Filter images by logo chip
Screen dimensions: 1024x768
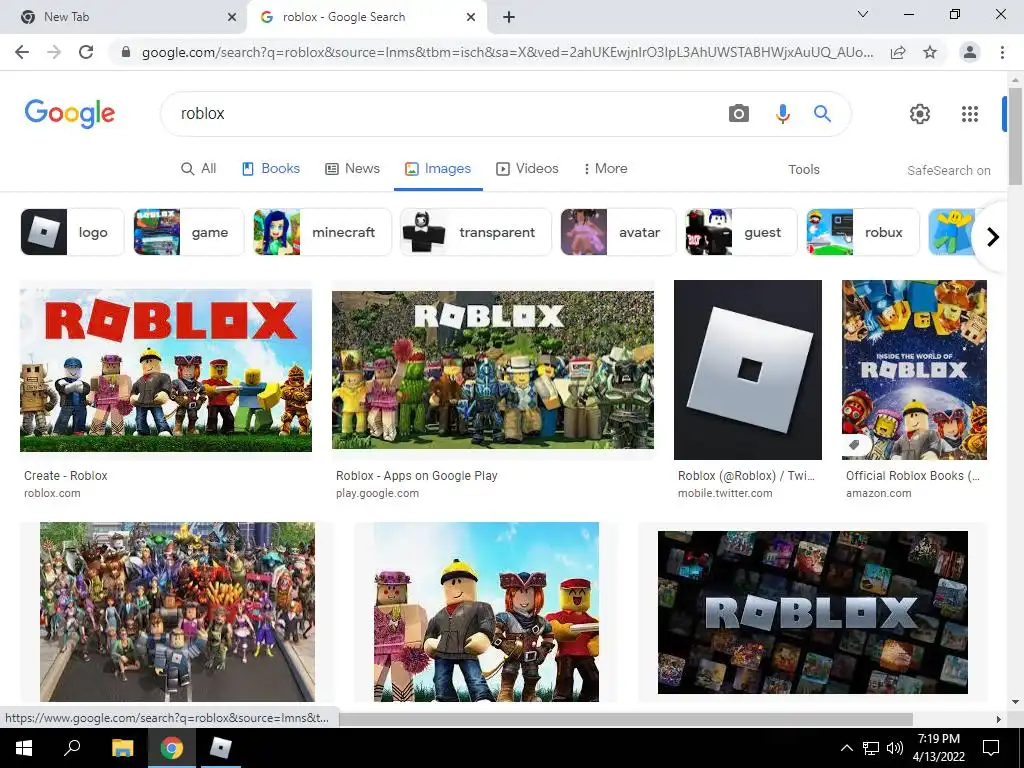(72, 232)
